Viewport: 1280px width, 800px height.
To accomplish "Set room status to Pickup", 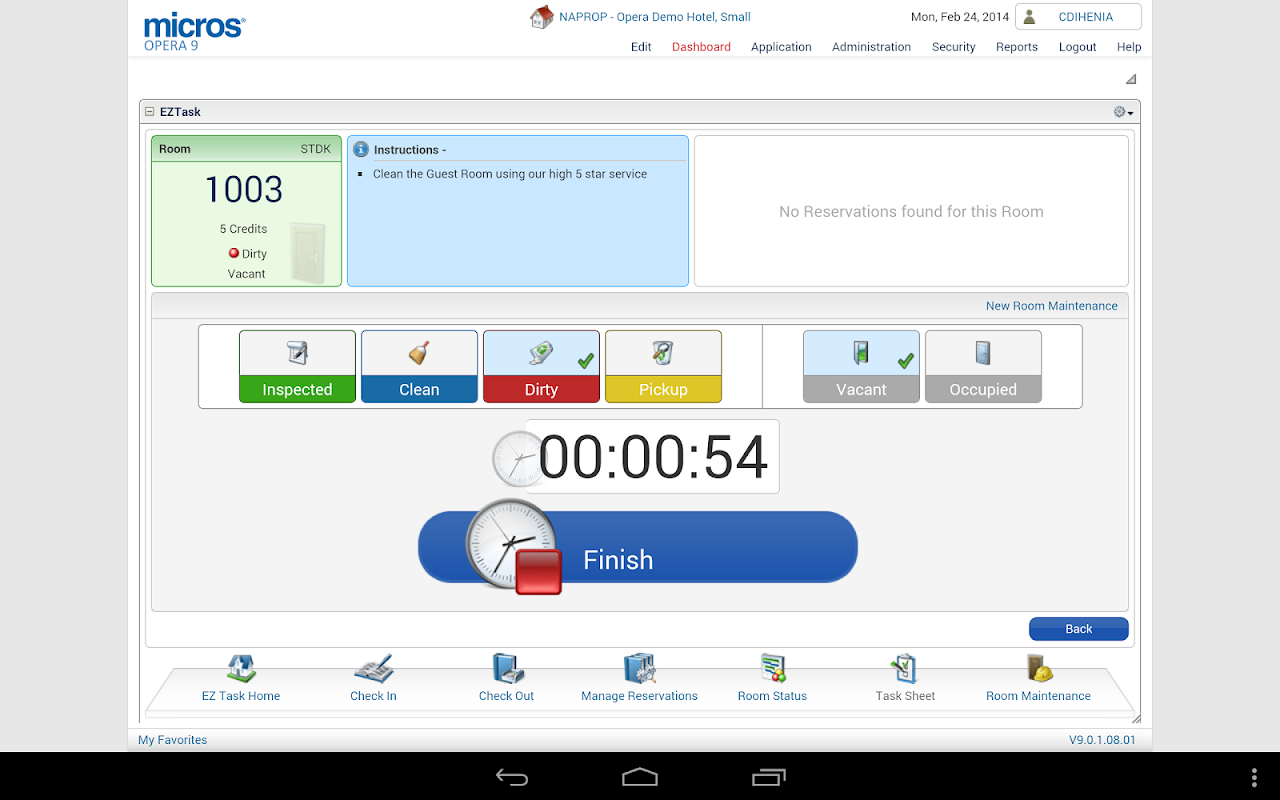I will pos(663,366).
